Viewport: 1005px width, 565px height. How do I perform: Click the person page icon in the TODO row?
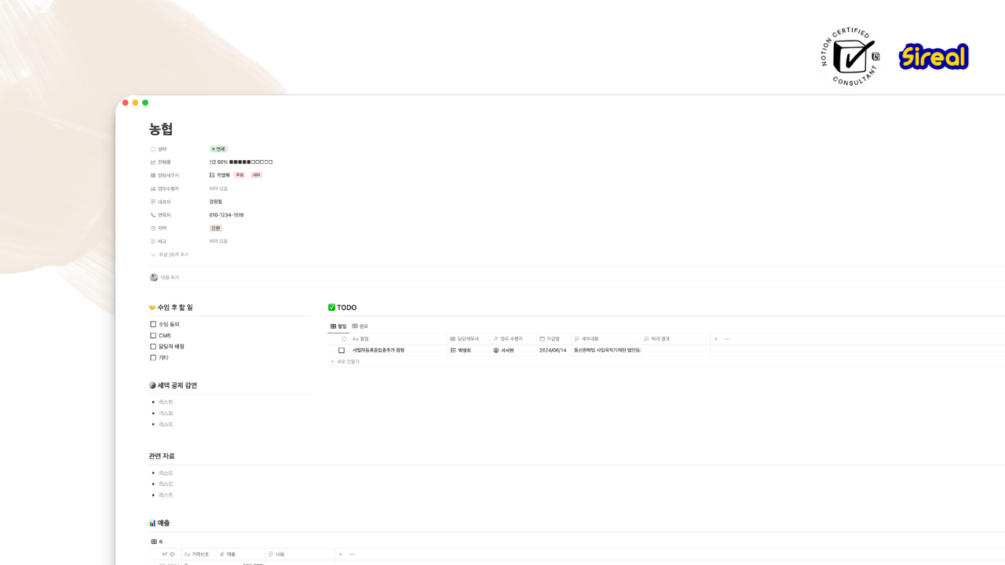pos(453,350)
